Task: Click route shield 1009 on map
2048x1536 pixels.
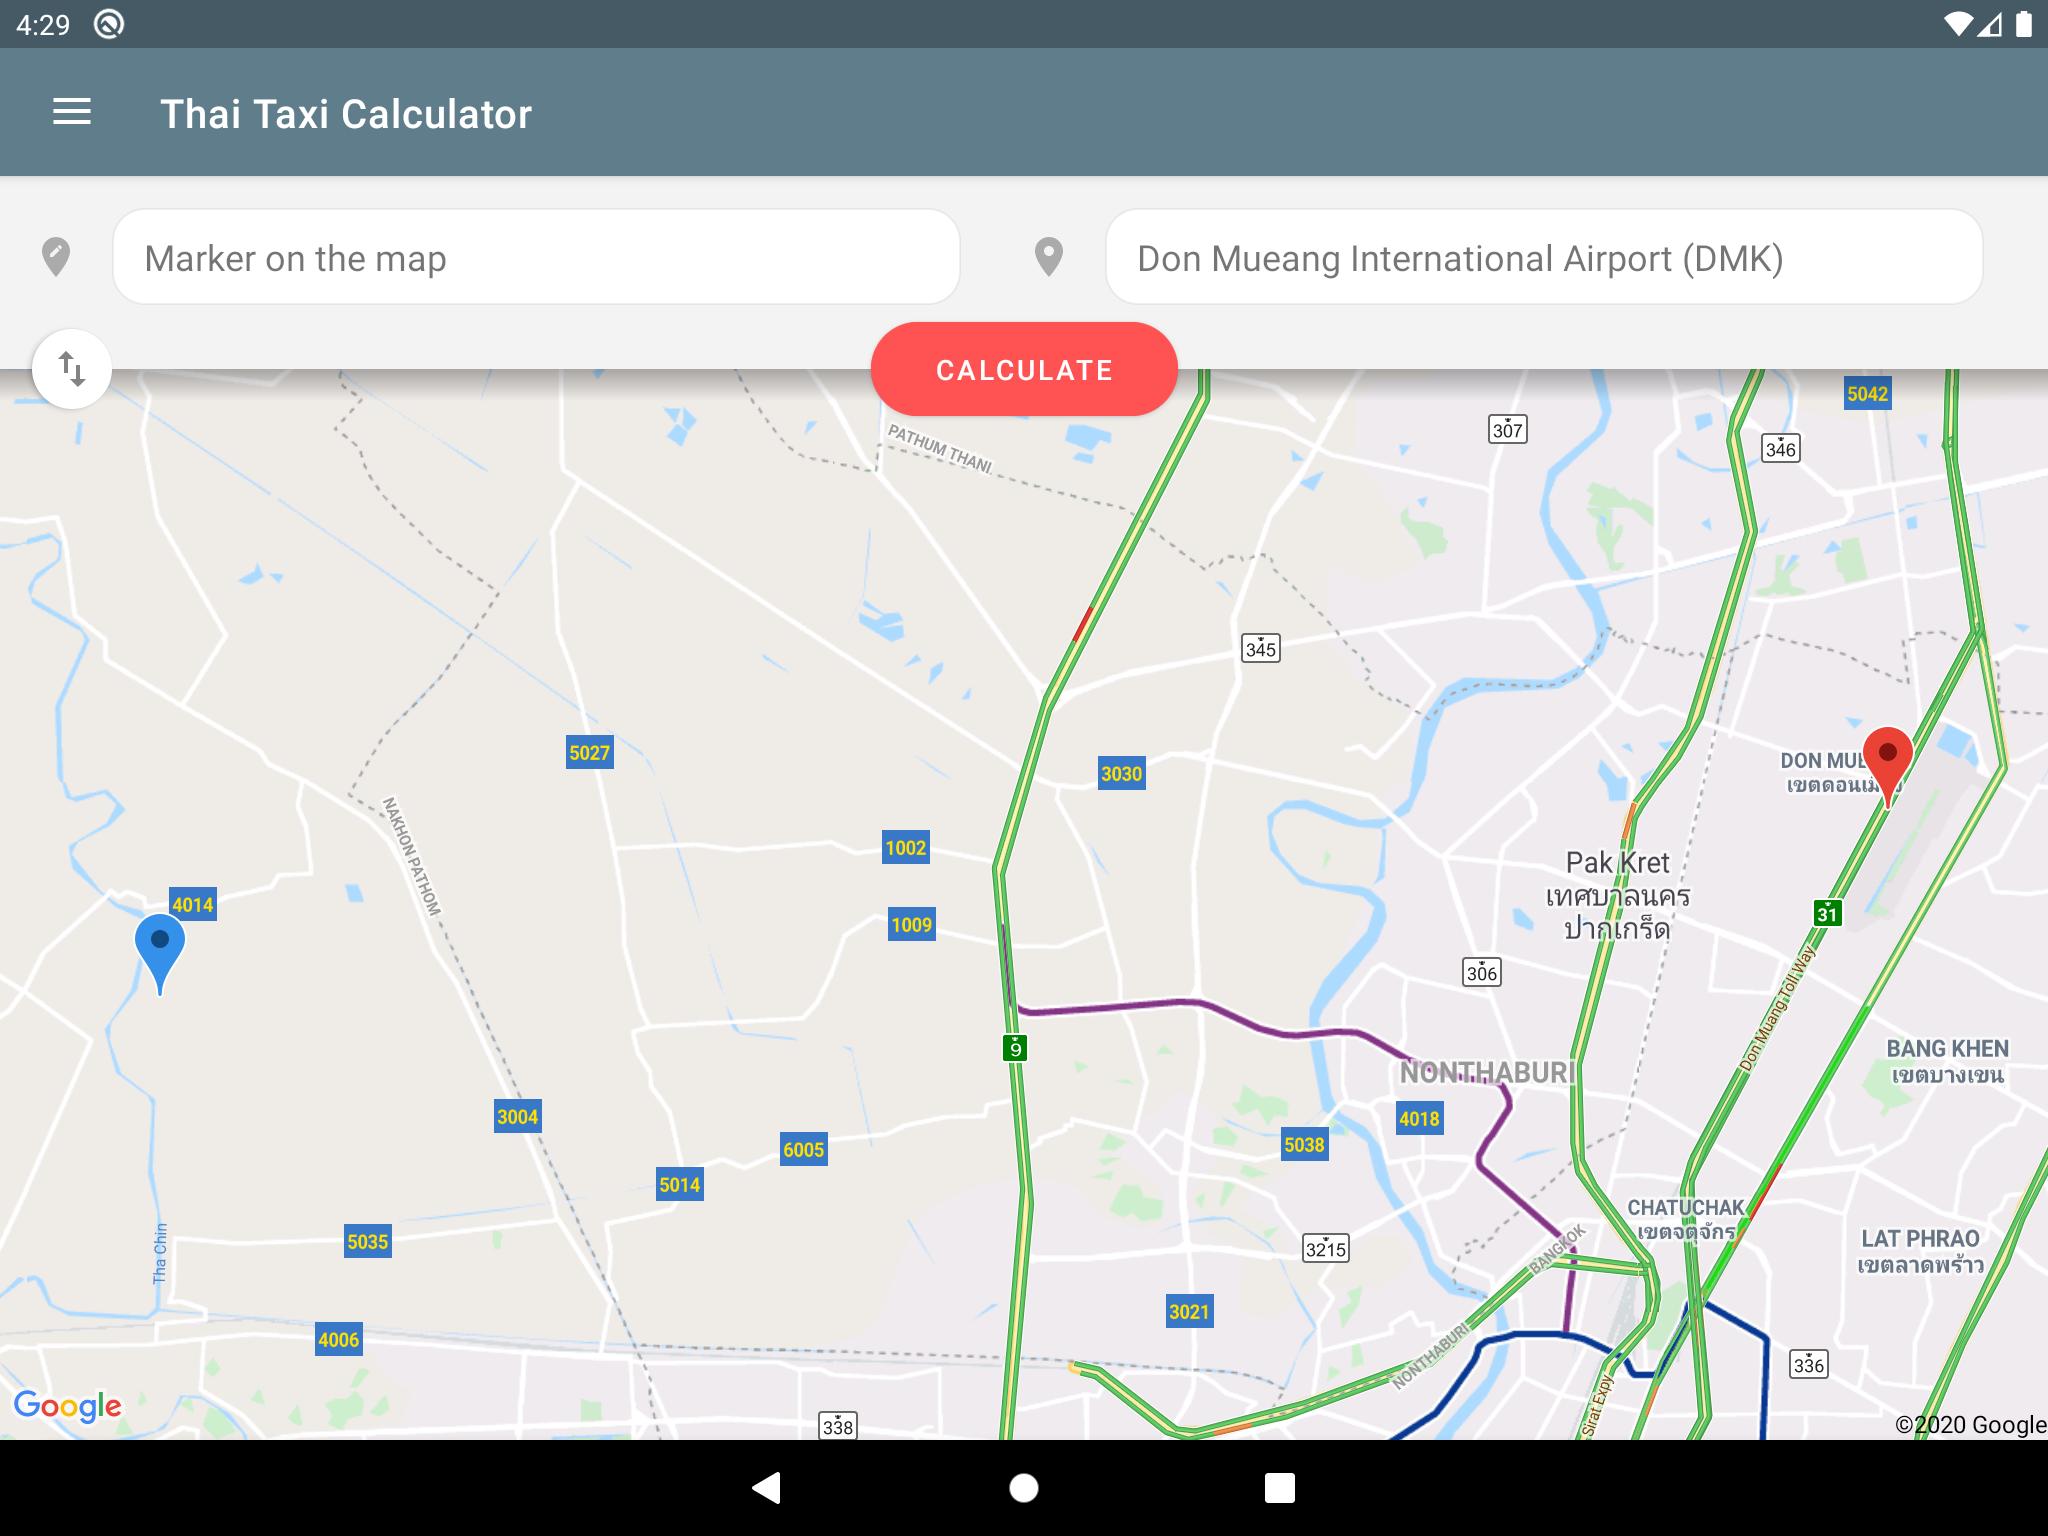Action: point(912,925)
